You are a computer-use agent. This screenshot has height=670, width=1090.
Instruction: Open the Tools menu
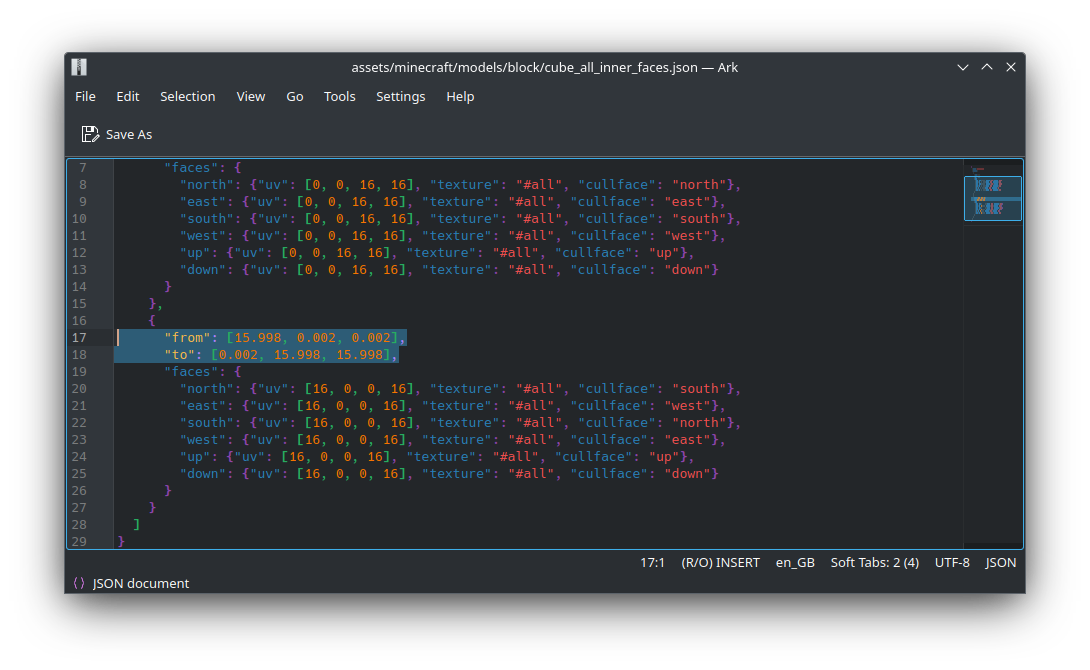point(340,97)
